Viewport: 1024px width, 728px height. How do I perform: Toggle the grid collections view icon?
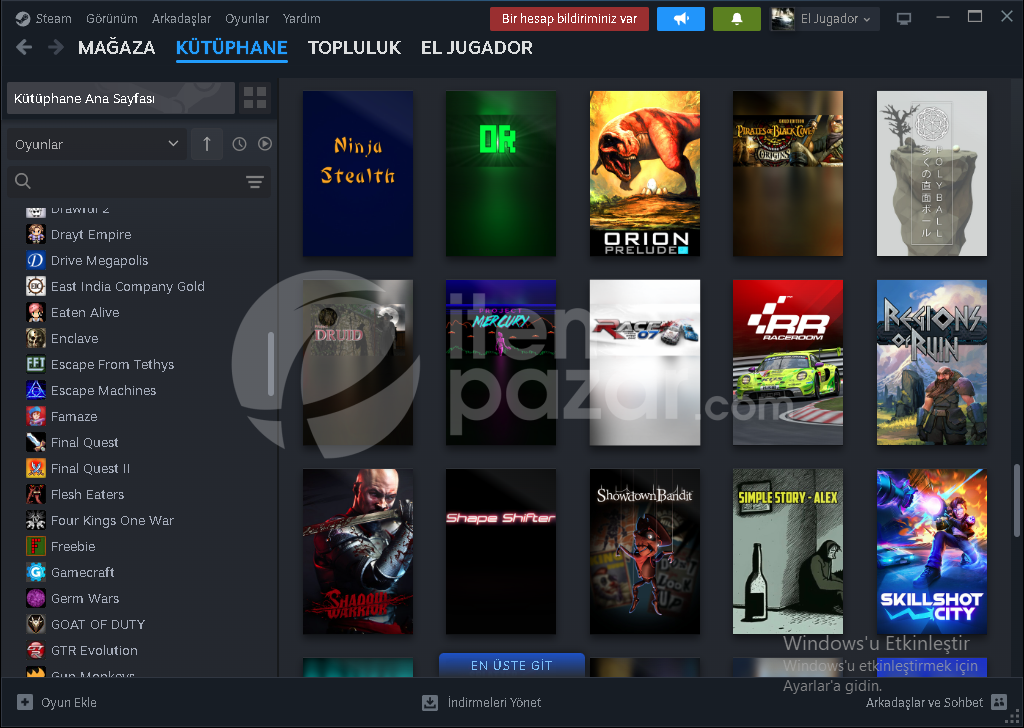(255, 98)
